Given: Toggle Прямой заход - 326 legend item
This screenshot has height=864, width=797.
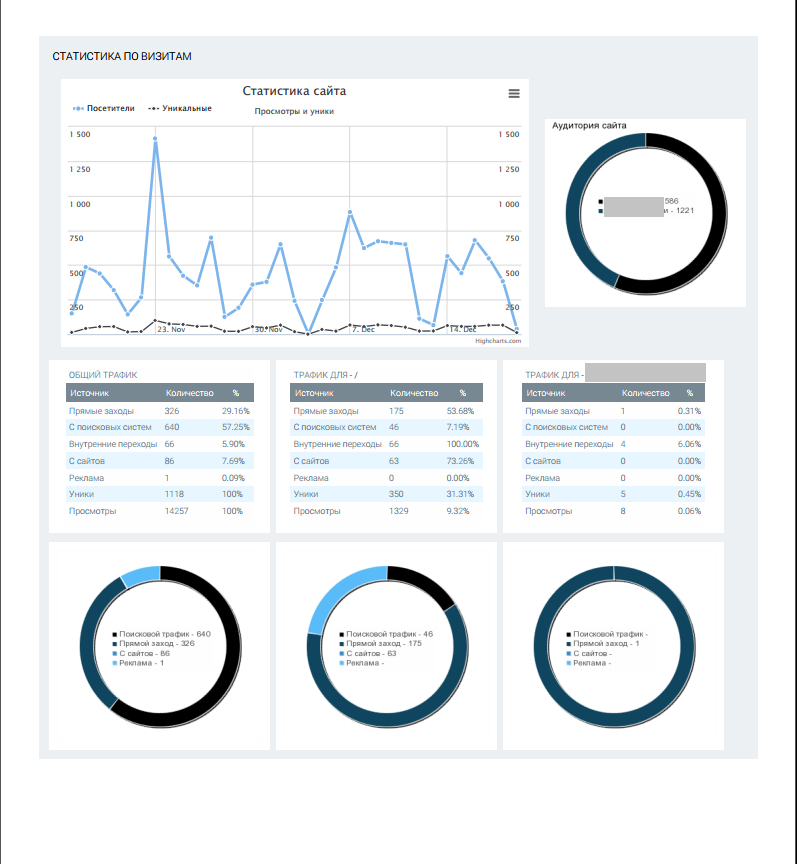Looking at the screenshot, I should (x=160, y=644).
